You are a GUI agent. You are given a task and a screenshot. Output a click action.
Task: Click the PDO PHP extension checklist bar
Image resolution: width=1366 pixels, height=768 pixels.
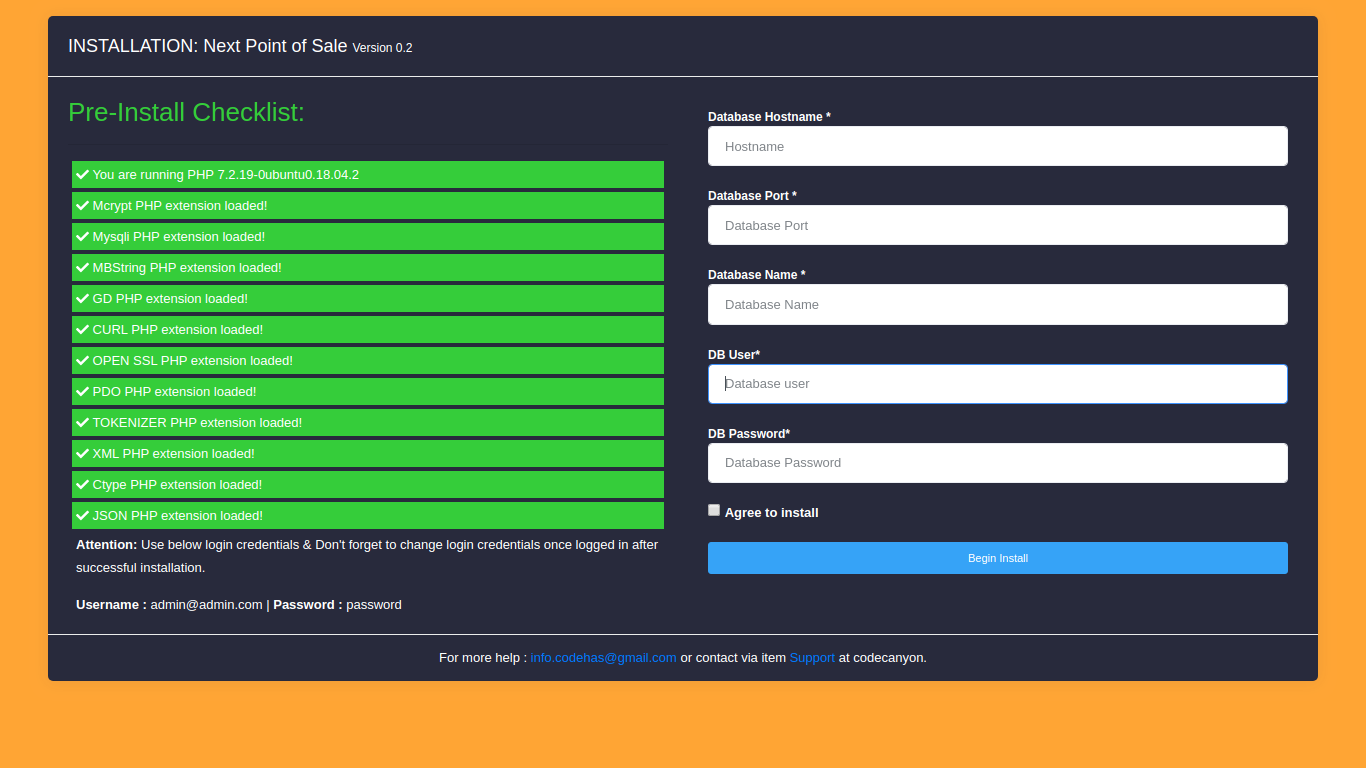pos(367,391)
